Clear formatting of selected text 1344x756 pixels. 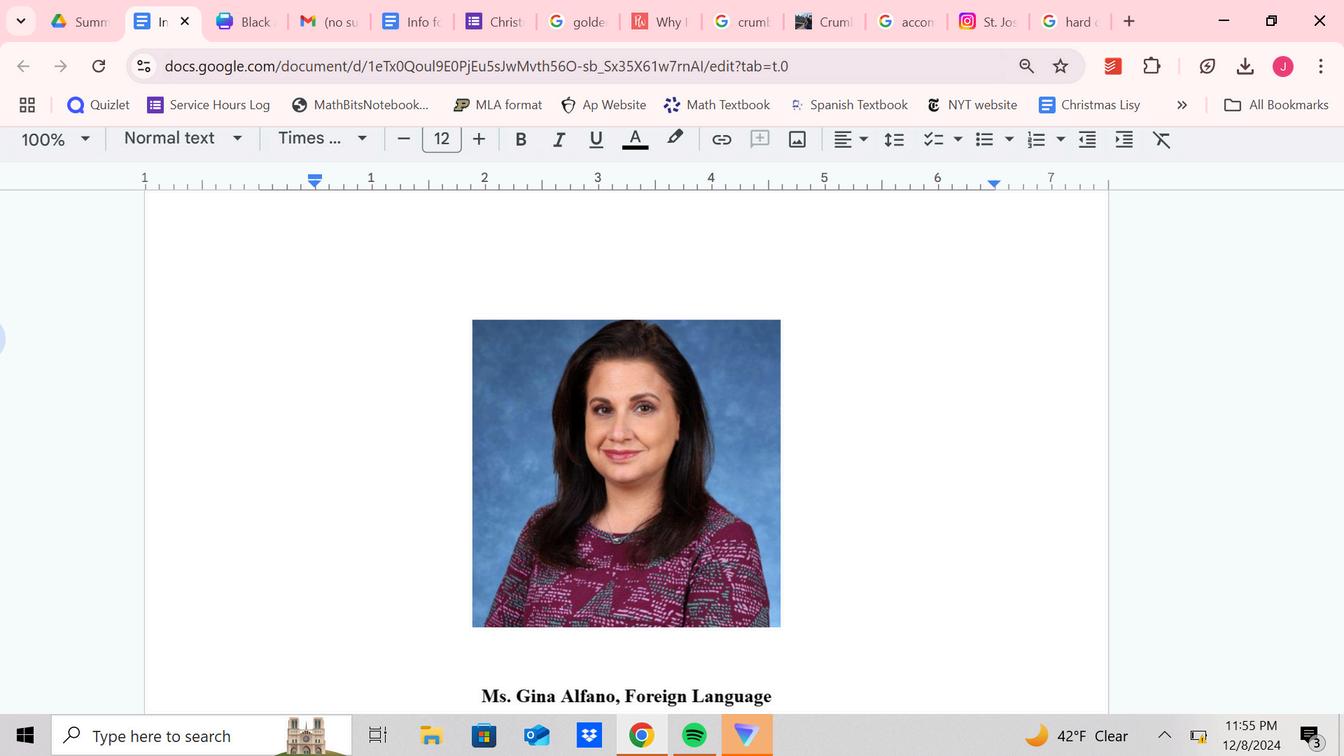click(x=1161, y=139)
